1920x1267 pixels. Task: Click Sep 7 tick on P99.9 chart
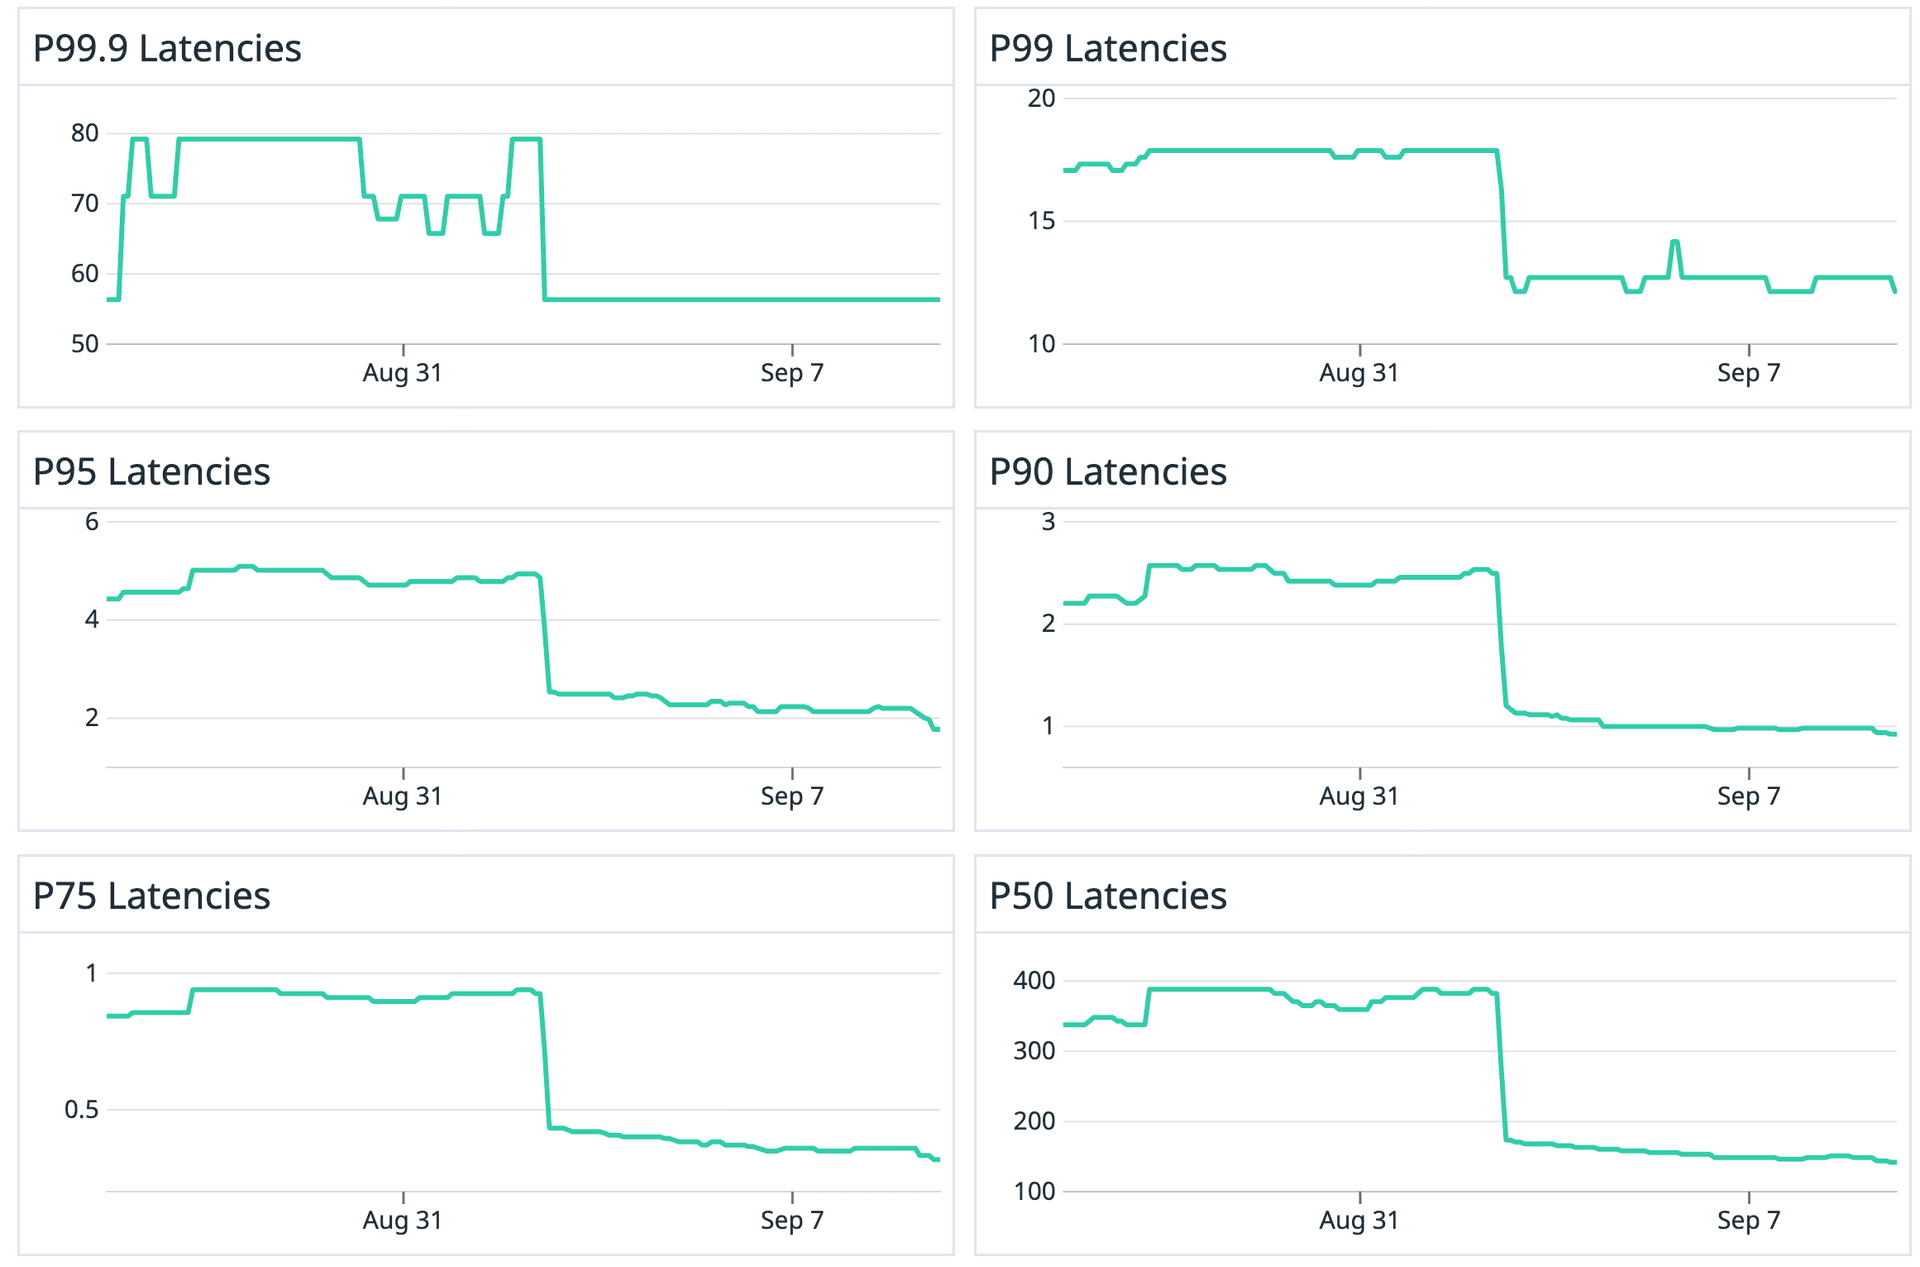point(792,373)
